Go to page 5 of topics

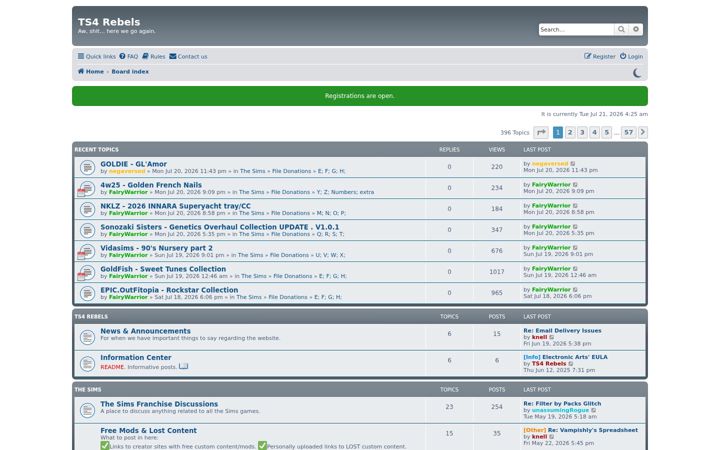pyautogui.click(x=607, y=132)
